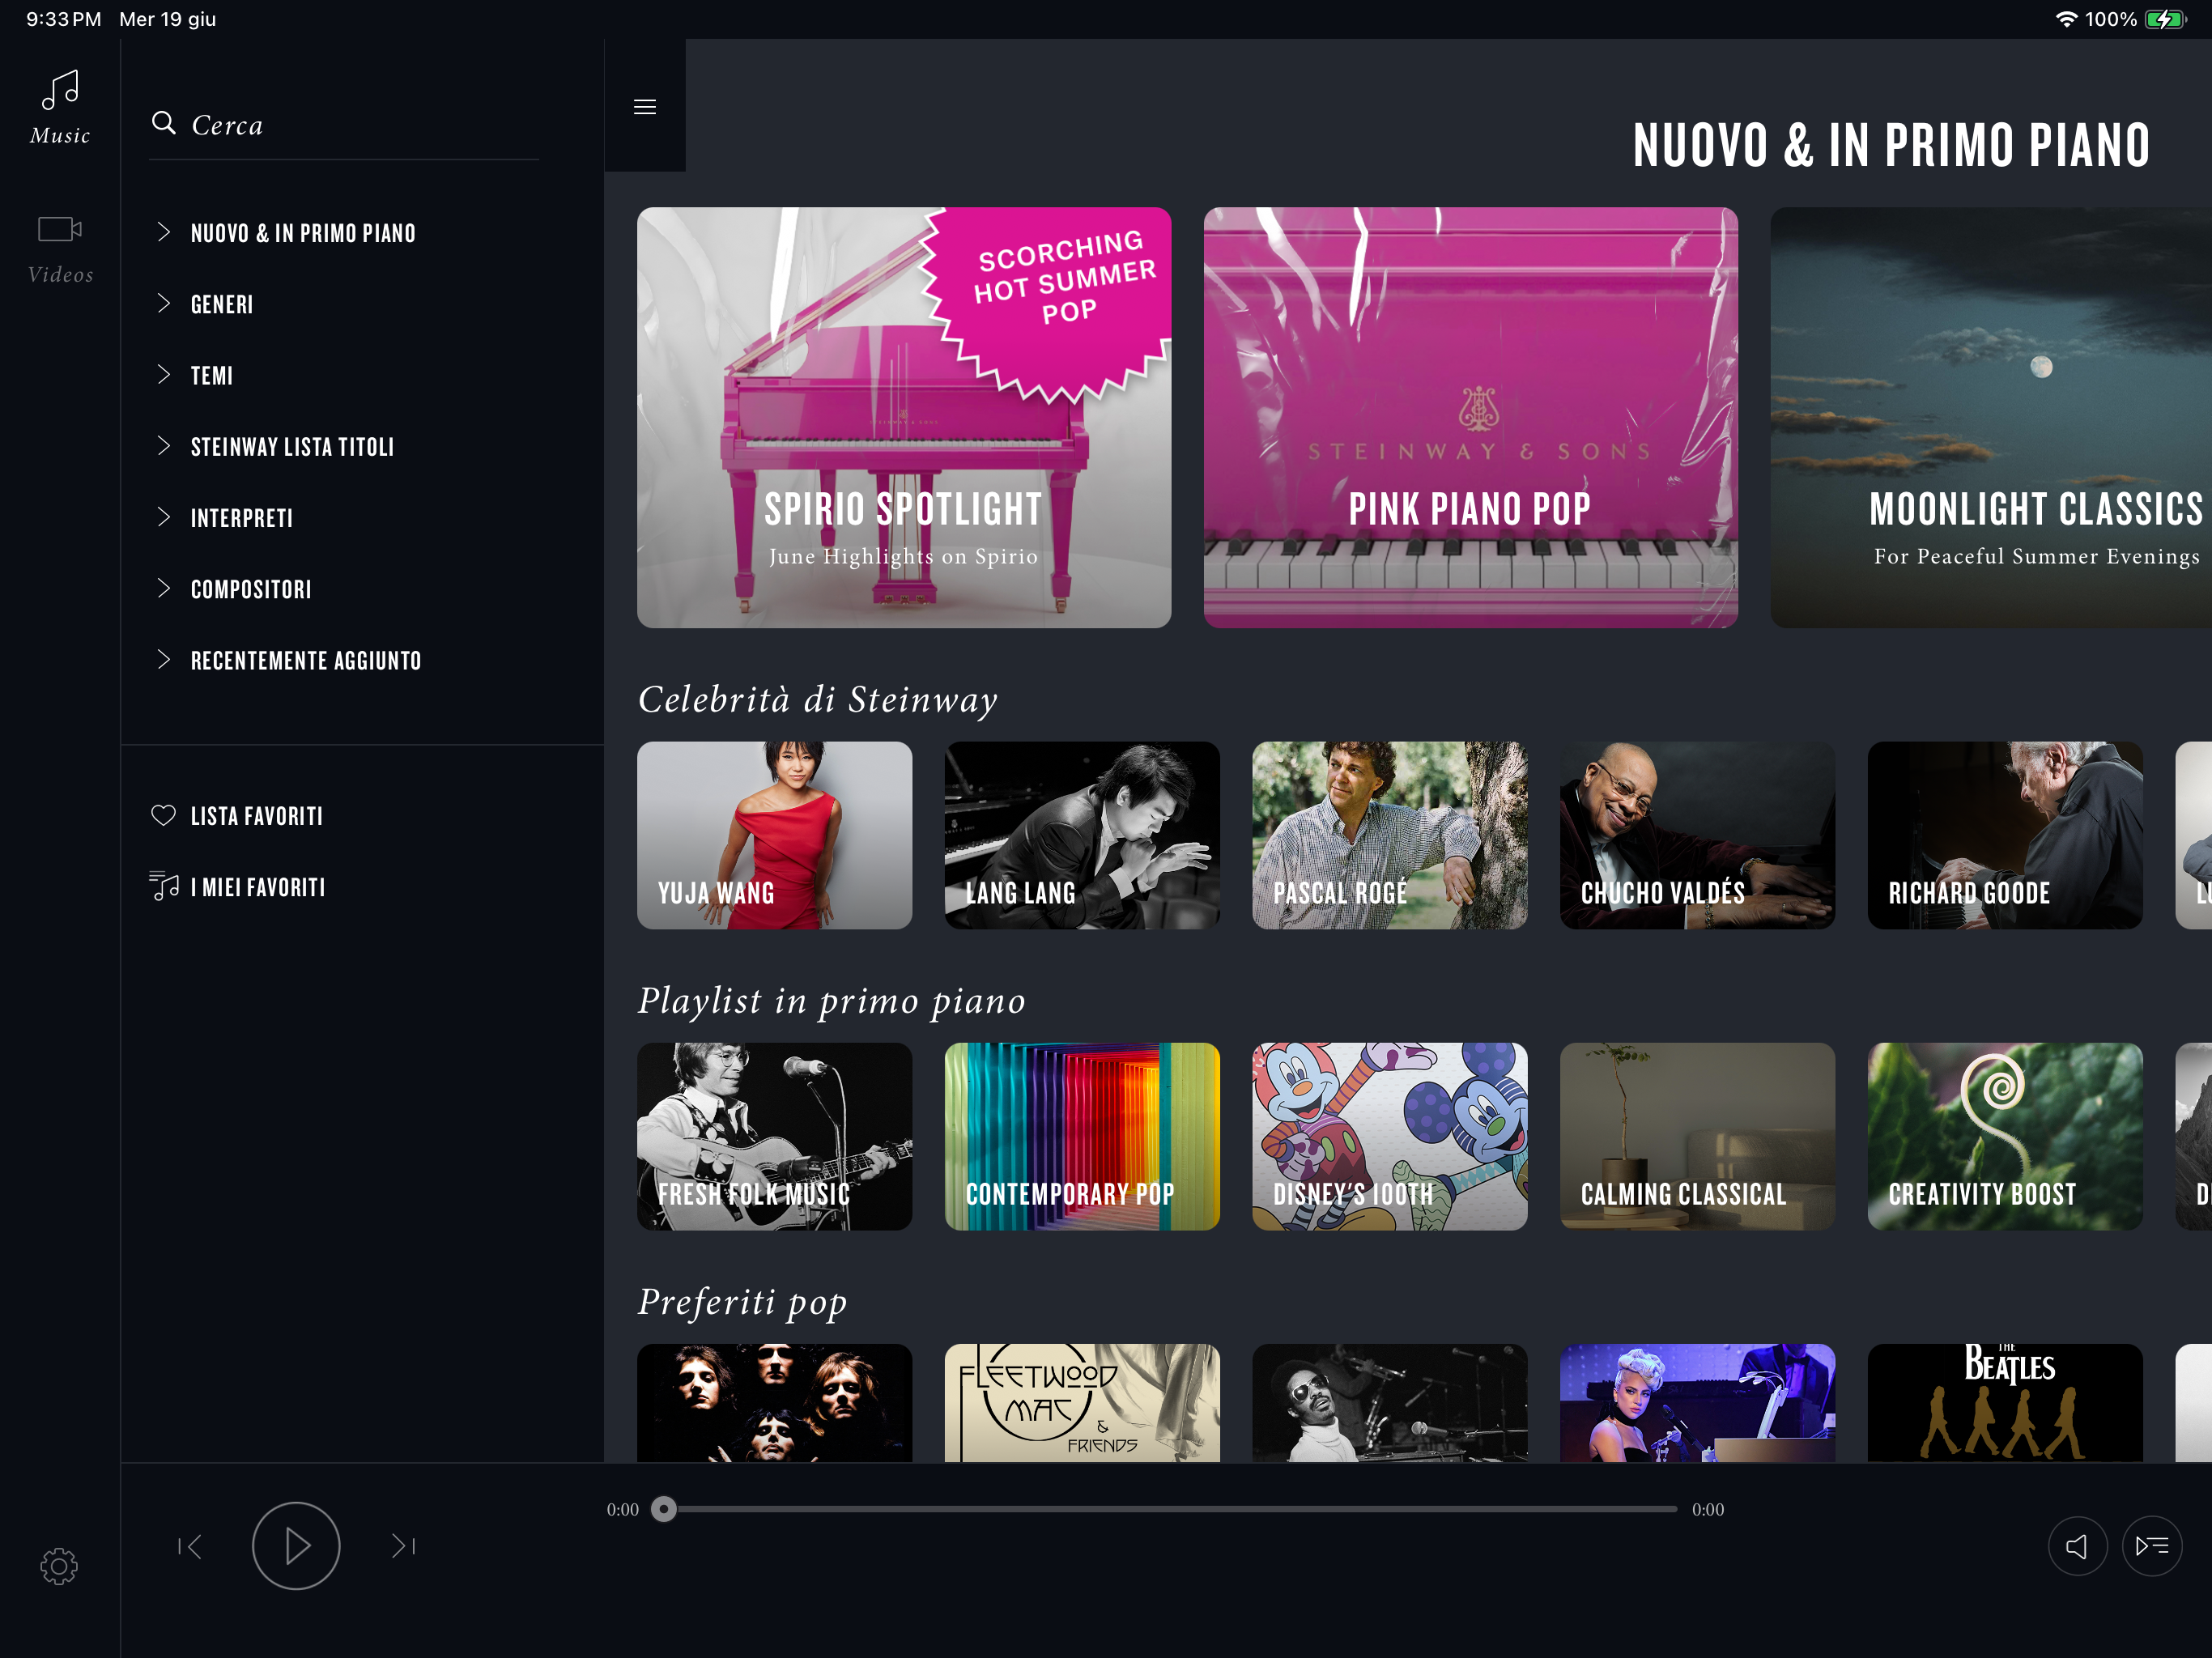This screenshot has height=1658, width=2212.
Task: Open Stevie Wonder black-and-white card
Action: [1390, 1403]
